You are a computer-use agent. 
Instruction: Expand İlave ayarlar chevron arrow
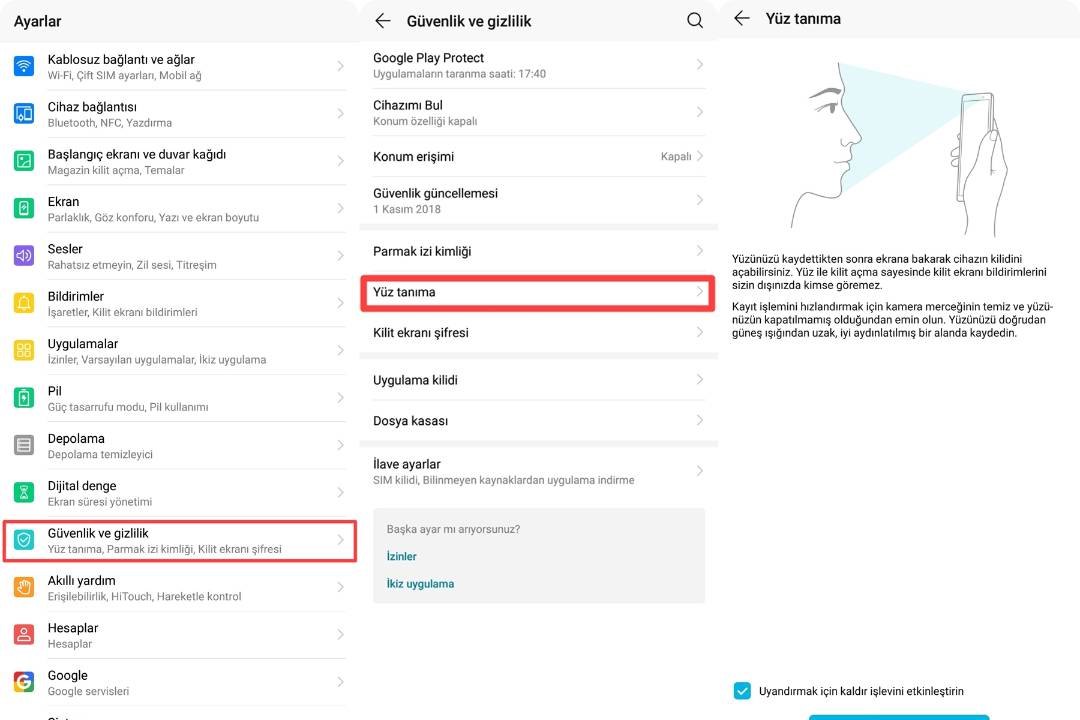tap(700, 471)
